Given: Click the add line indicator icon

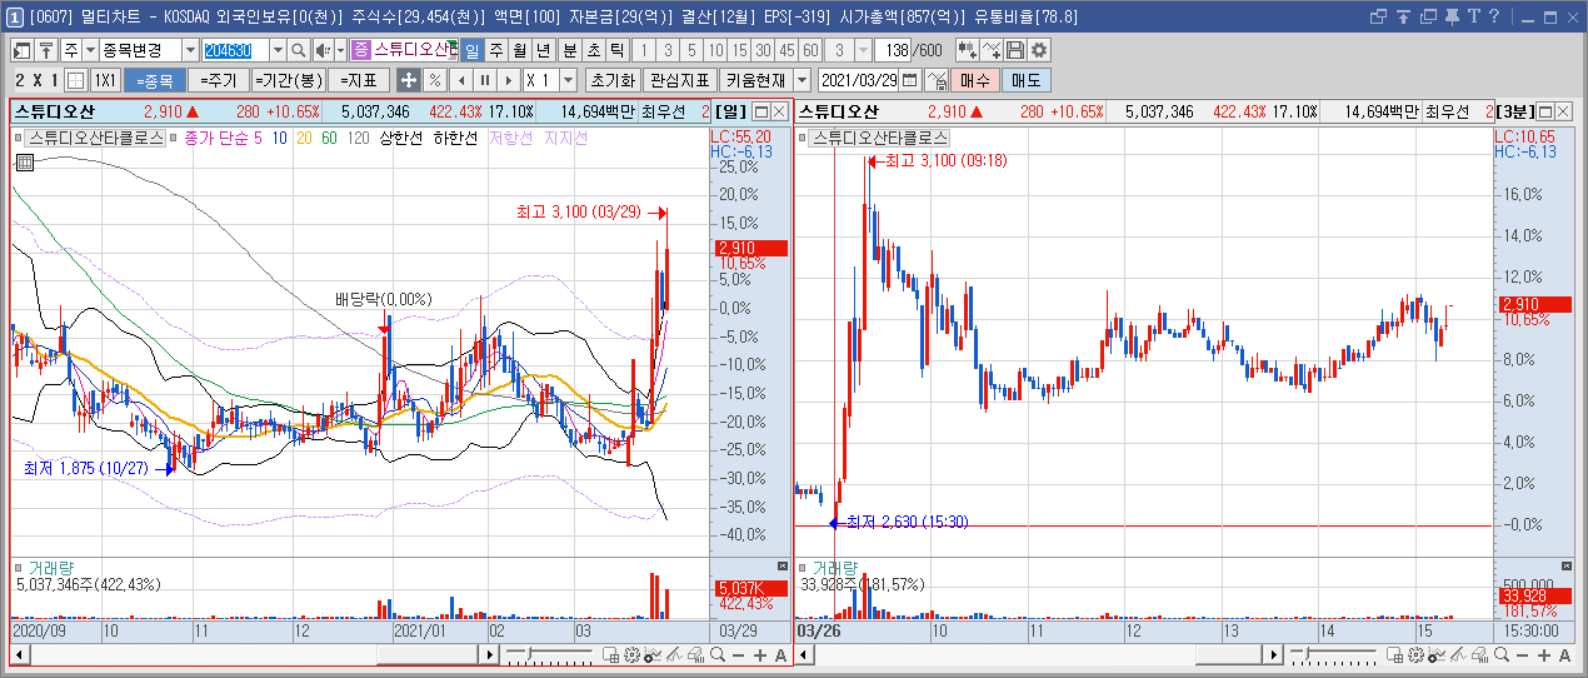Looking at the screenshot, I should pyautogui.click(x=991, y=50).
